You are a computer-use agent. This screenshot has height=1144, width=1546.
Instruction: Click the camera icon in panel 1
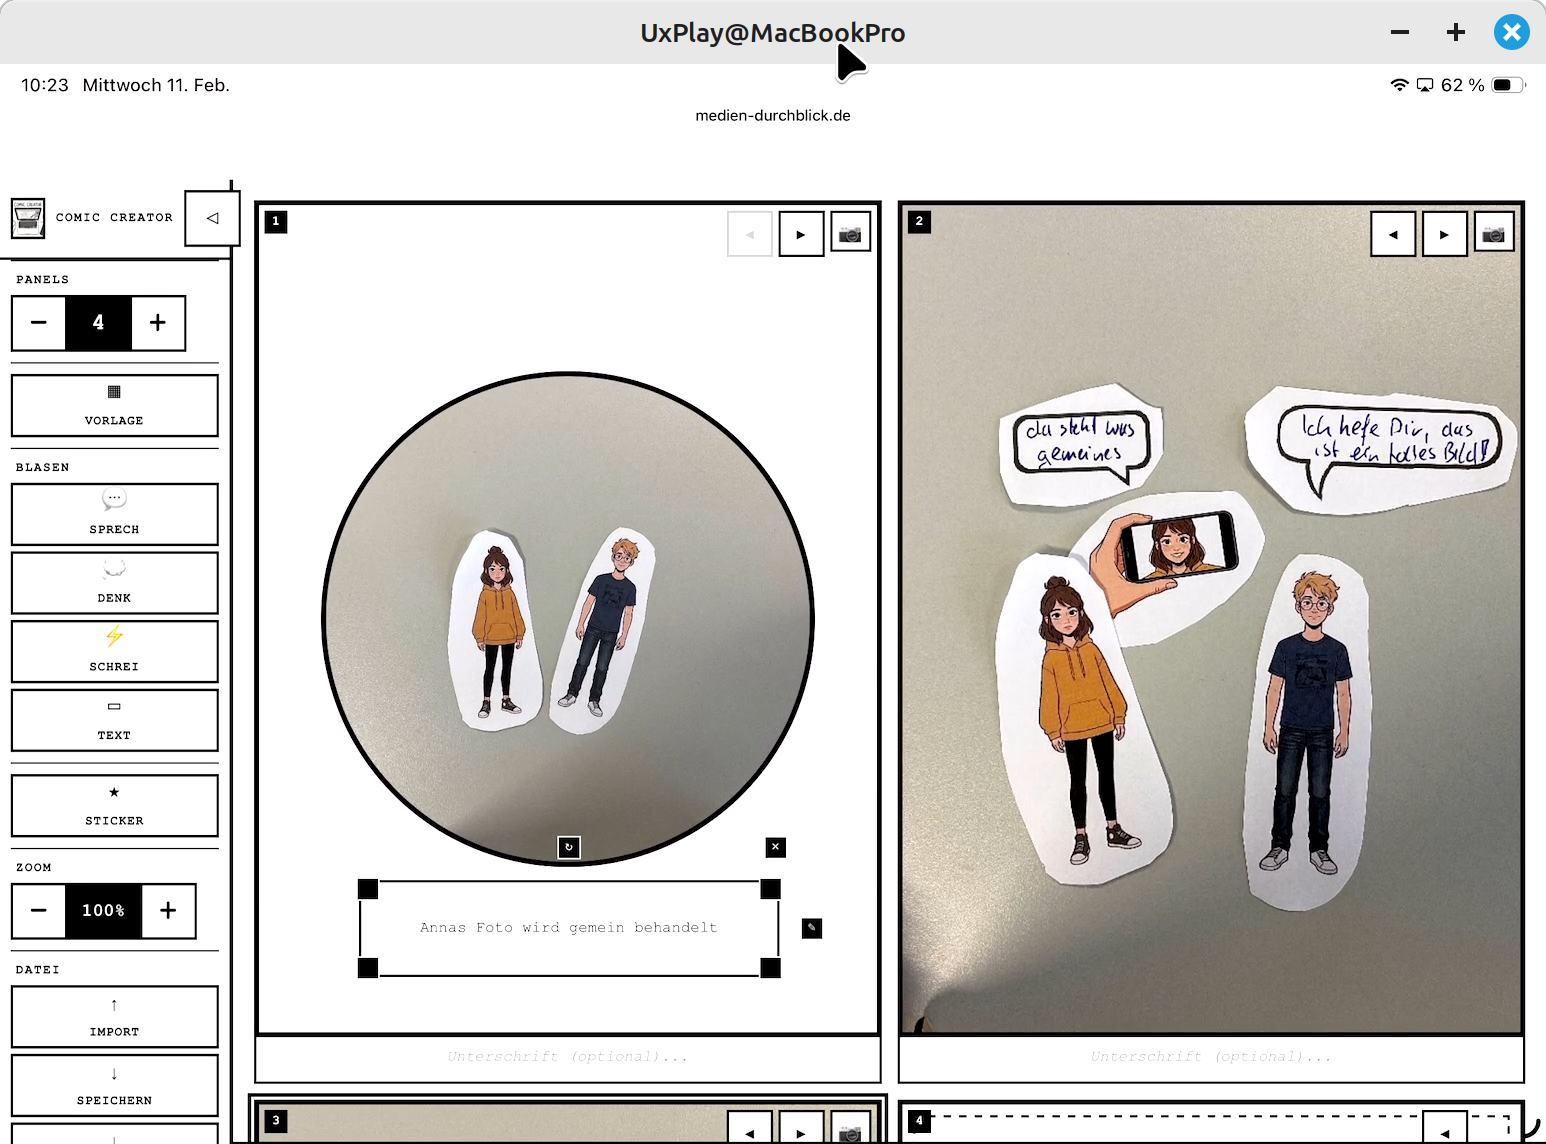[850, 232]
